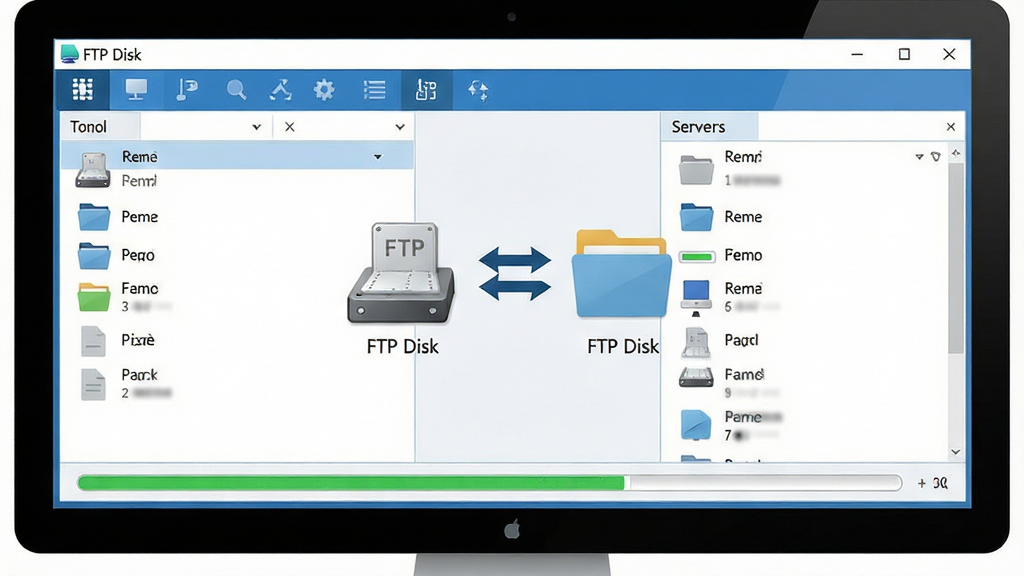Click the shield icon in Remr row
The width and height of the screenshot is (1024, 576).
[x=936, y=157]
